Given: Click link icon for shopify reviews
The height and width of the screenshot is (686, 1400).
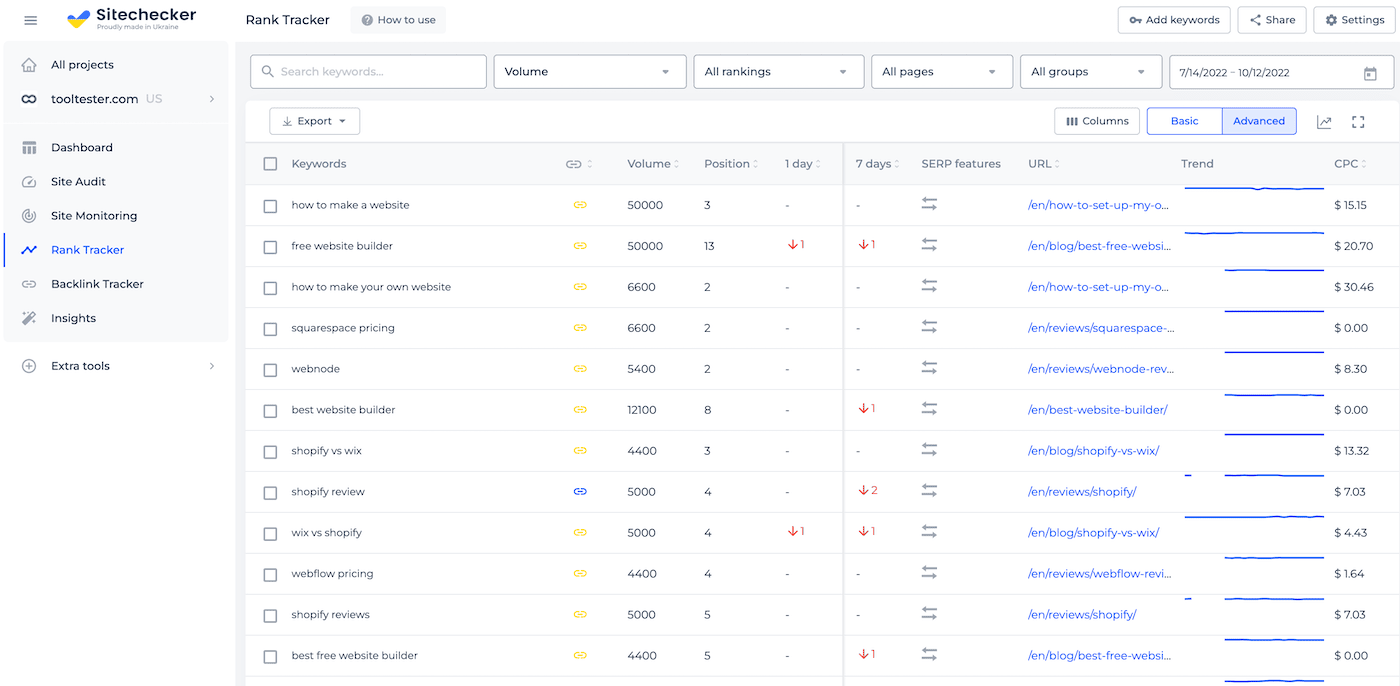Looking at the screenshot, I should point(580,615).
